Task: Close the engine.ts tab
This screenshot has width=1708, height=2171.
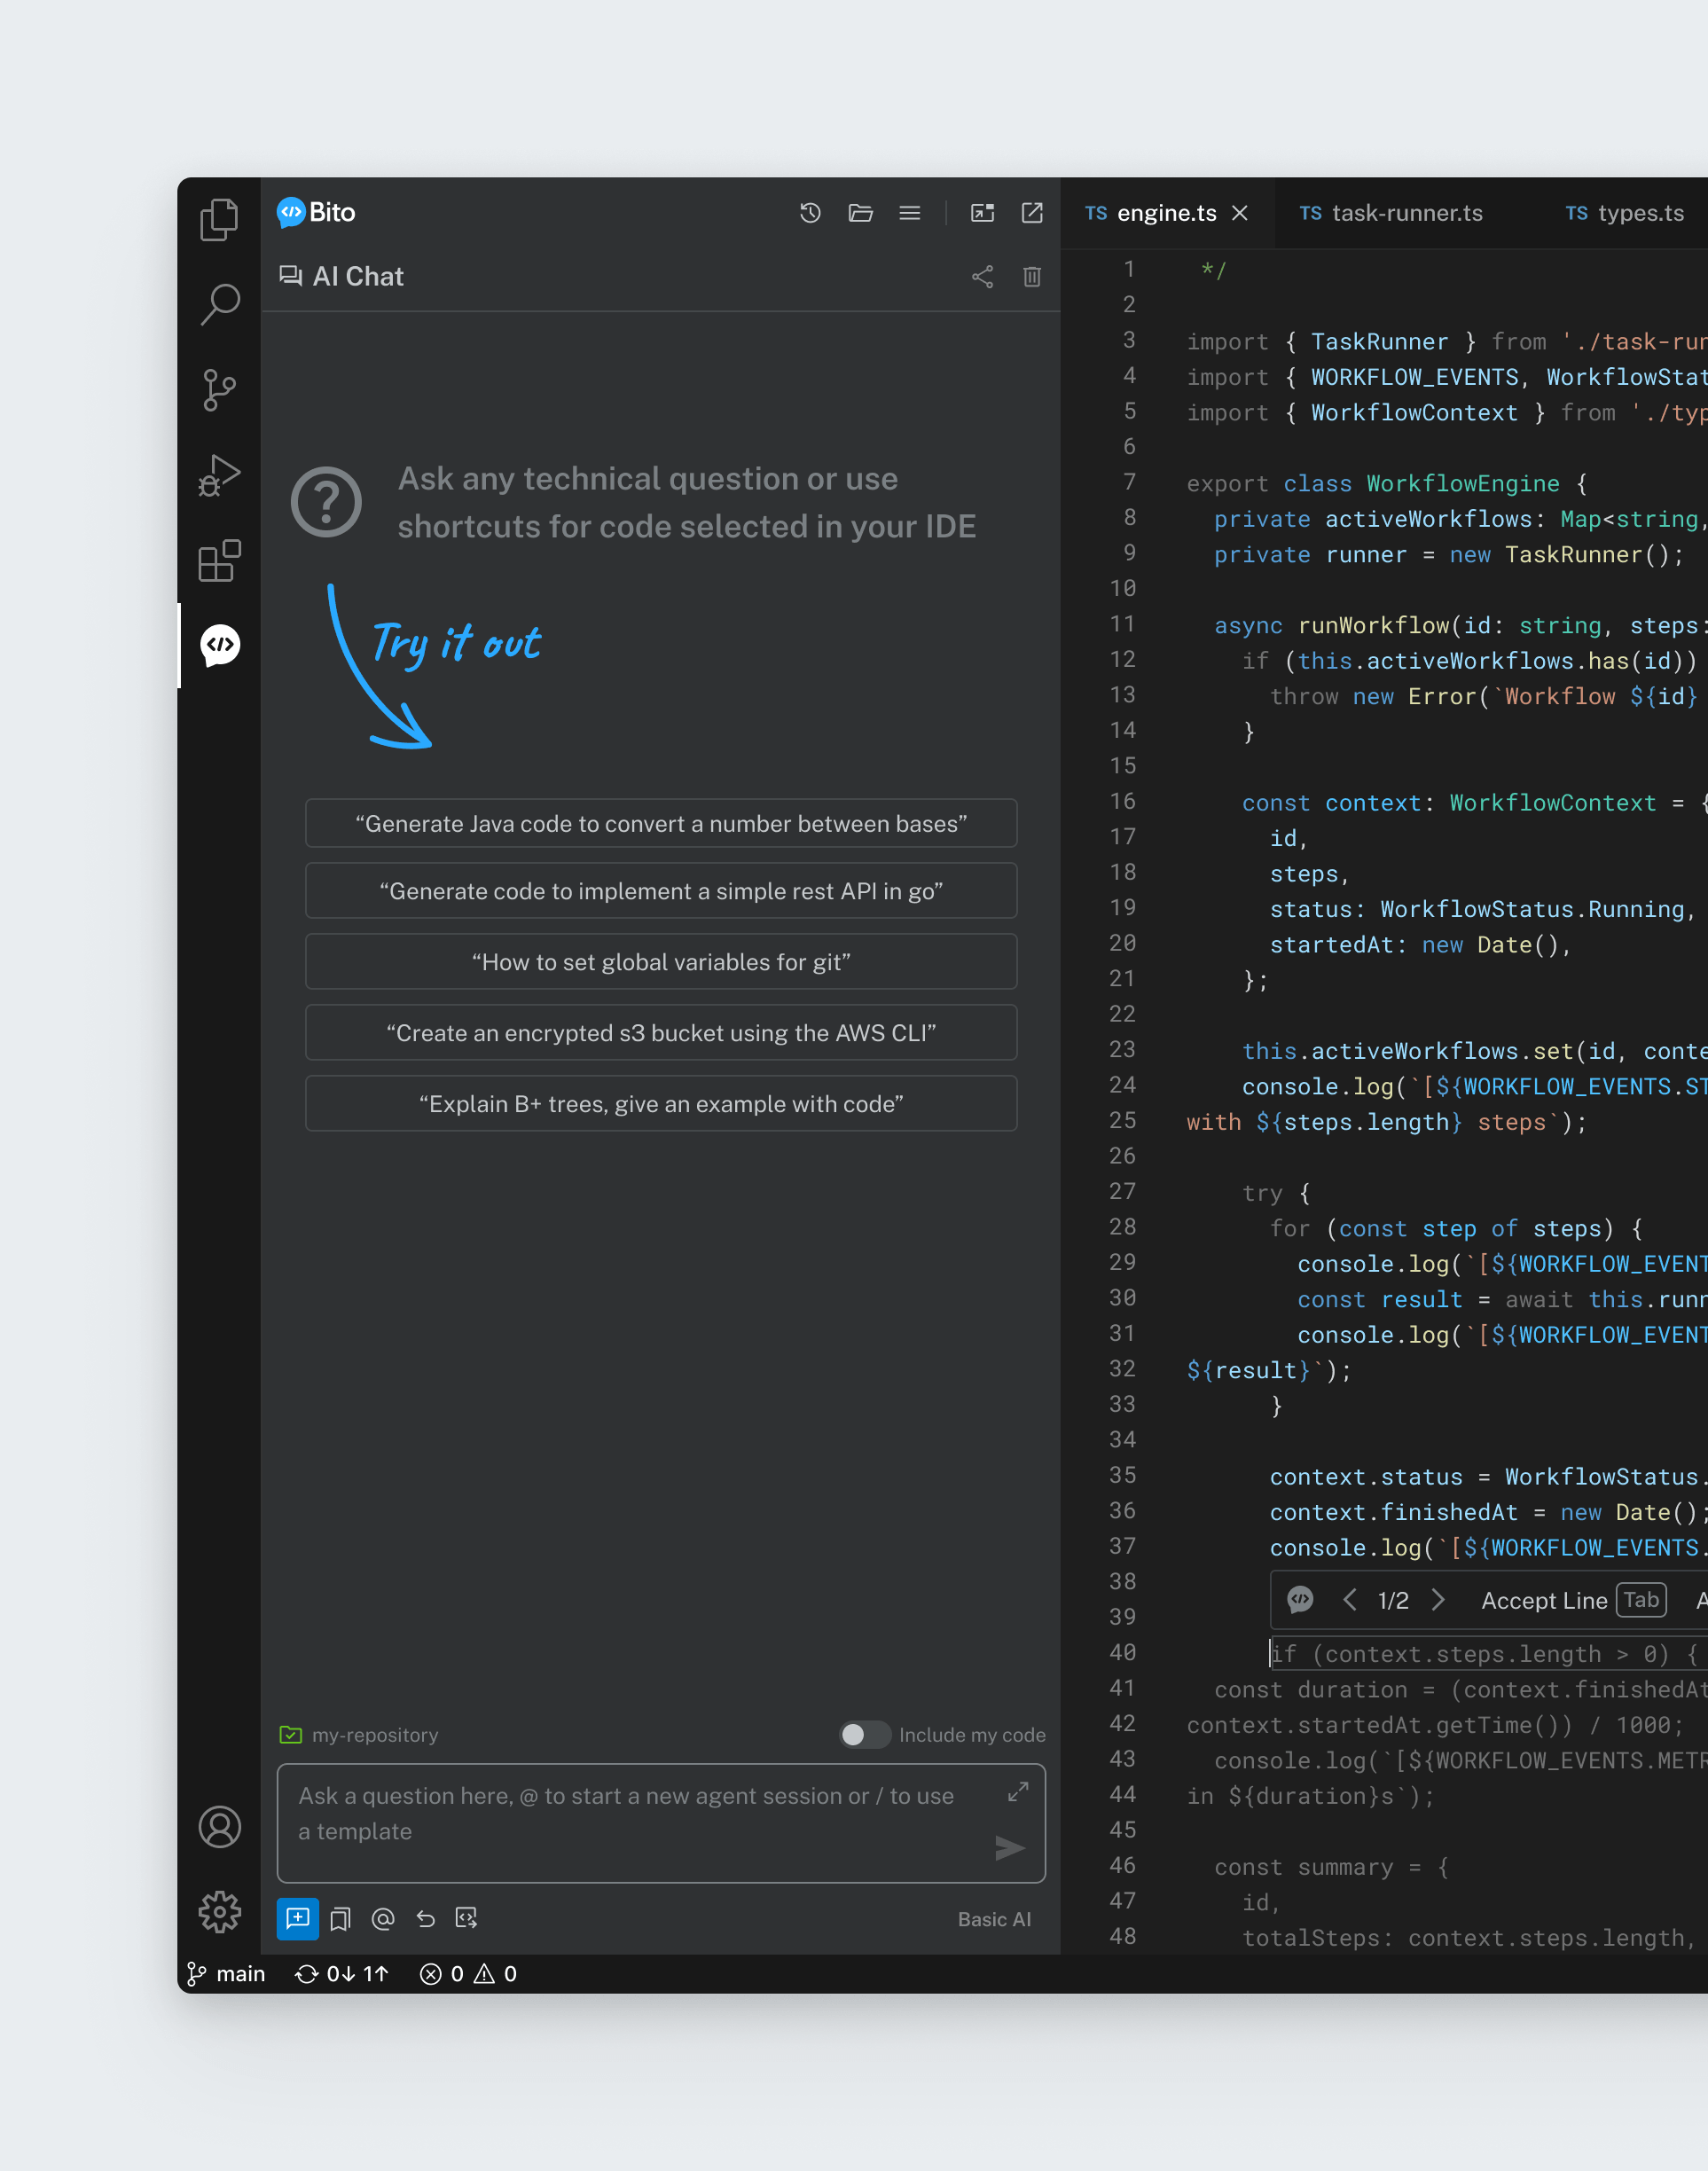Action: point(1240,213)
